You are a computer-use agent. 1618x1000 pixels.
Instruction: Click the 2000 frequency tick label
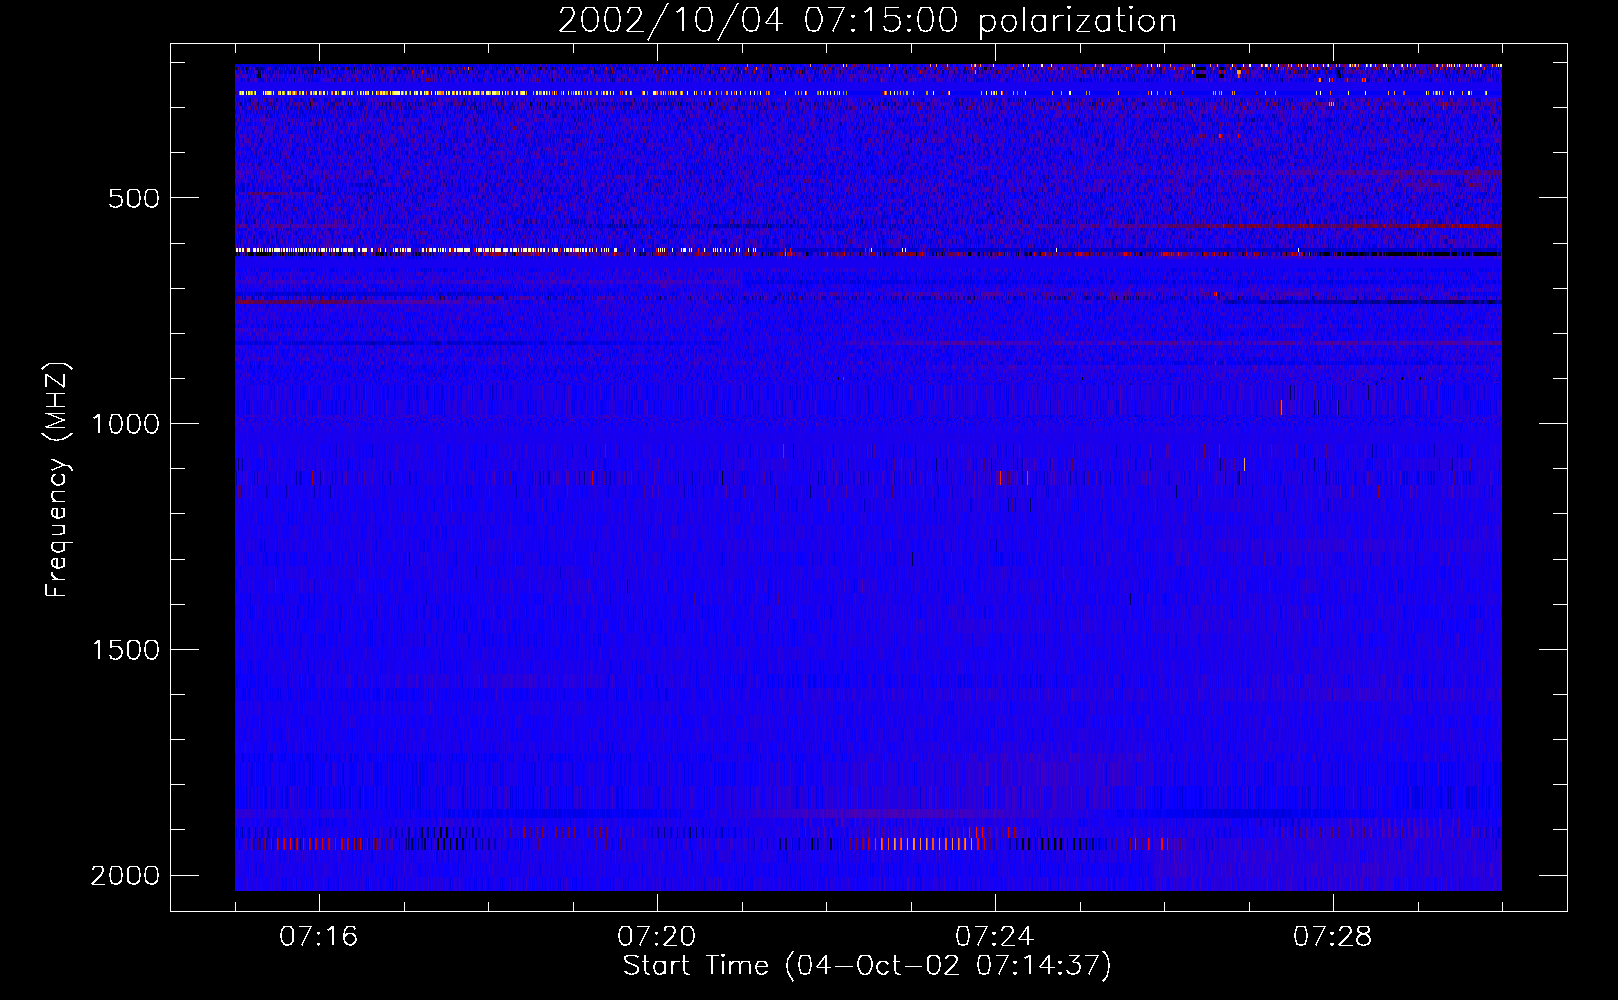coord(125,876)
